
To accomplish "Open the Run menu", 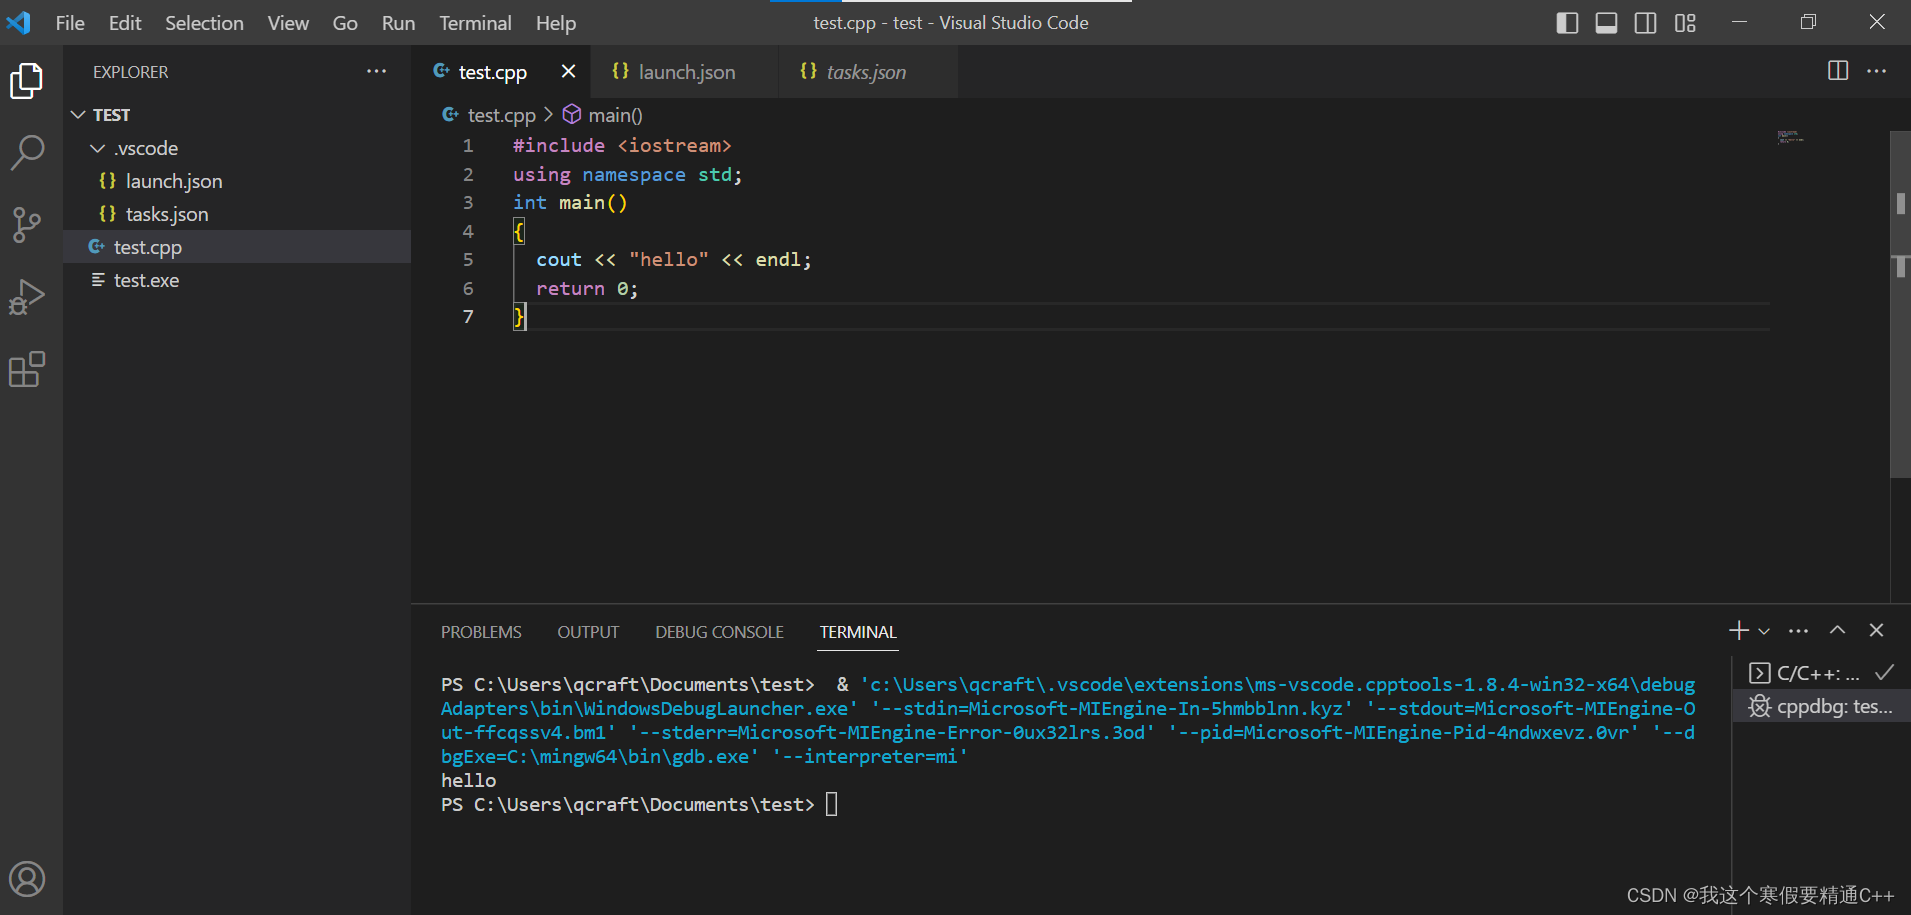I will click(x=398, y=23).
